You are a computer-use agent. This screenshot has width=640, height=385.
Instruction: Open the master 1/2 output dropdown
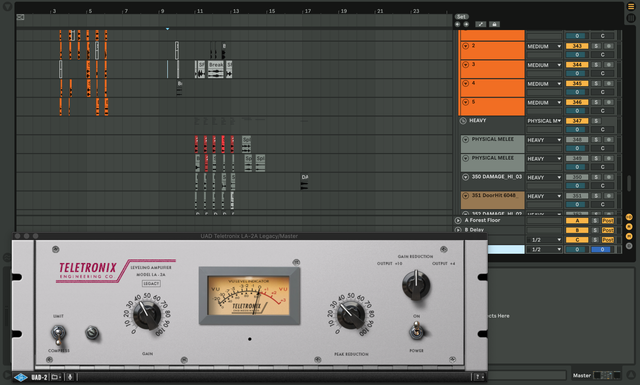[544, 249]
